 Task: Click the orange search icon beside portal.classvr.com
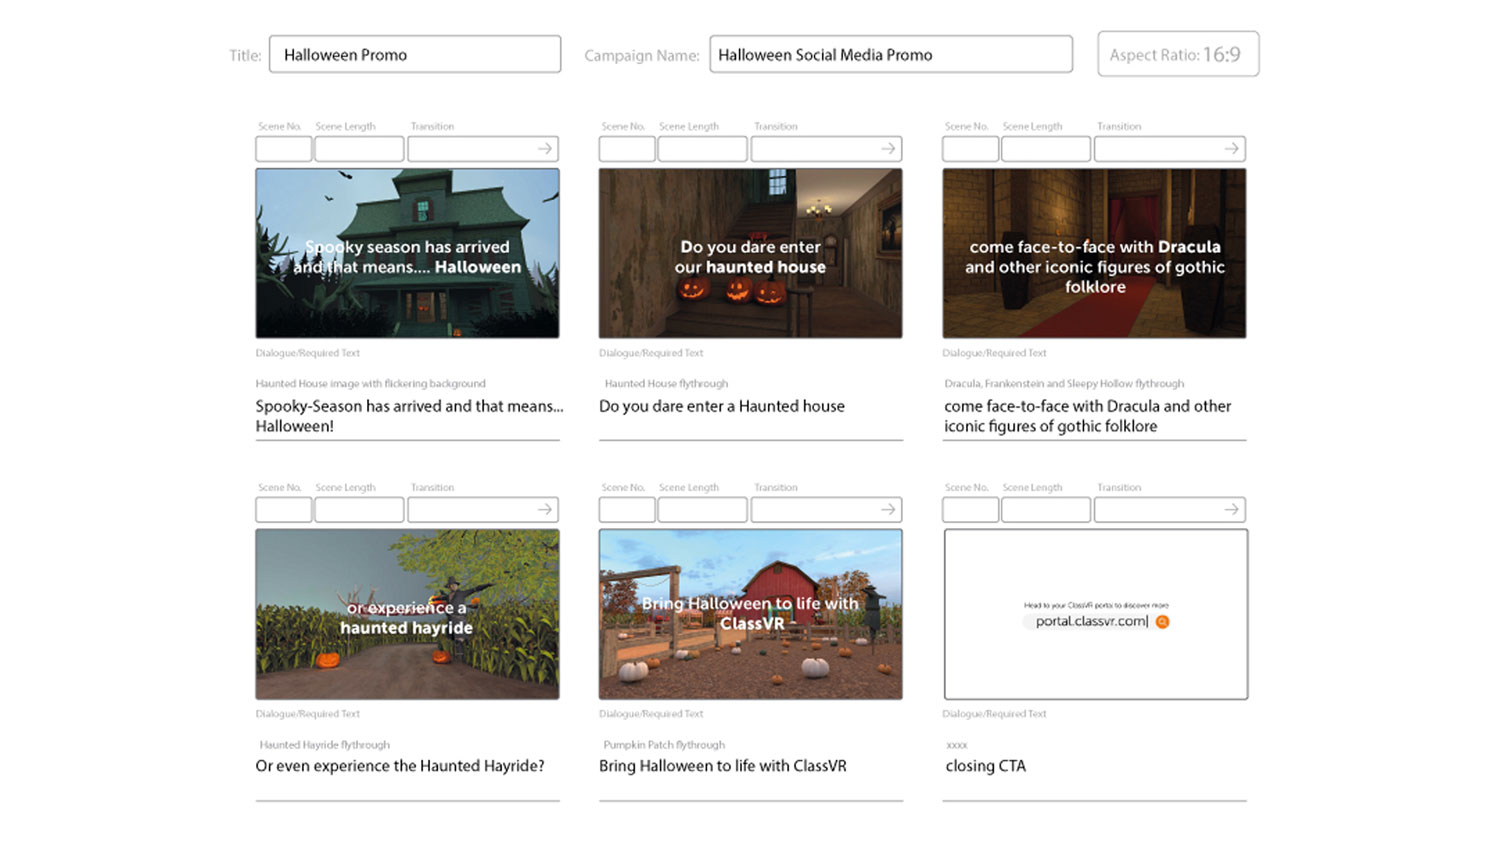click(x=1162, y=622)
